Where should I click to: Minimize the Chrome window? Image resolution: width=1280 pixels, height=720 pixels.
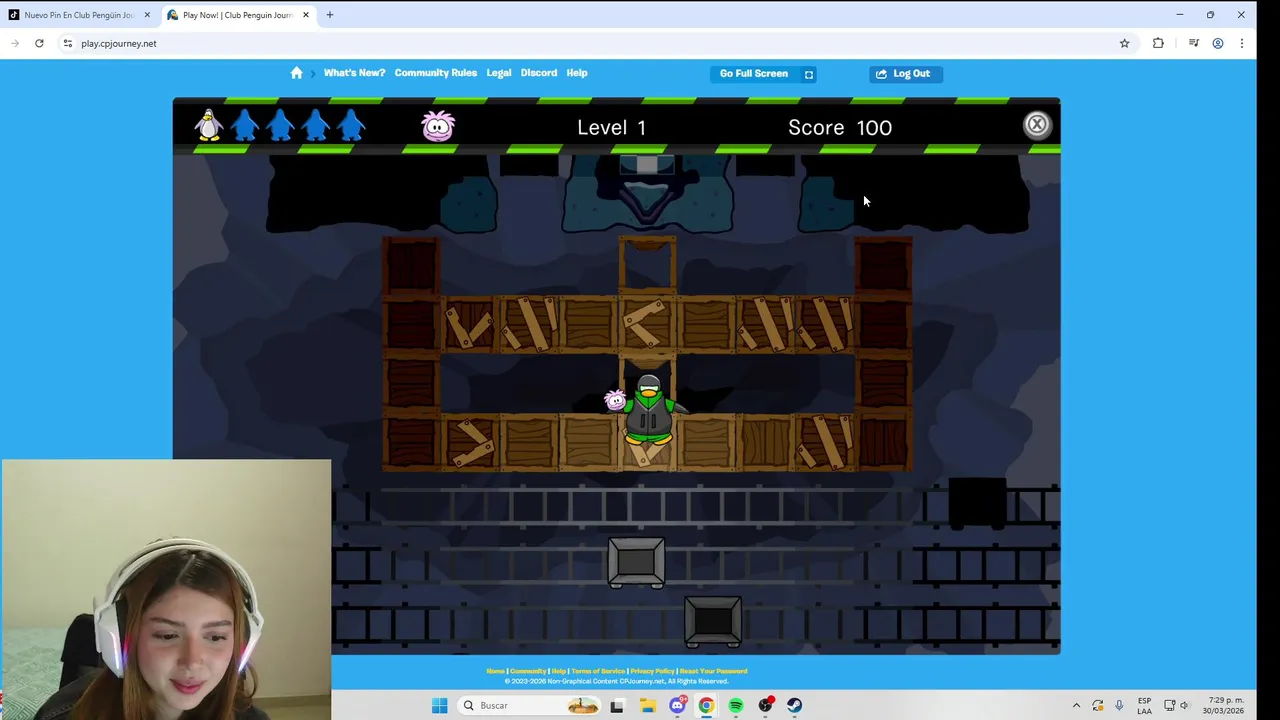(1180, 15)
